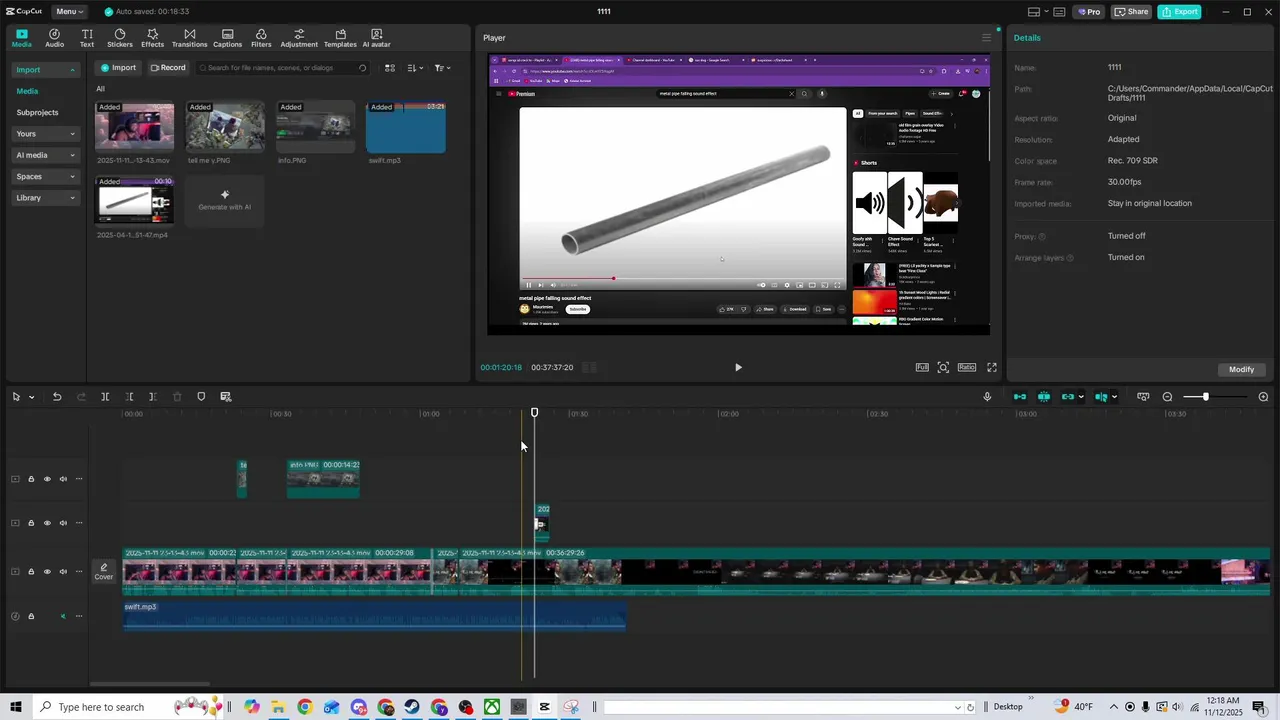Click the Record button in media panel
Screen dimensions: 1280x720
[168, 68]
